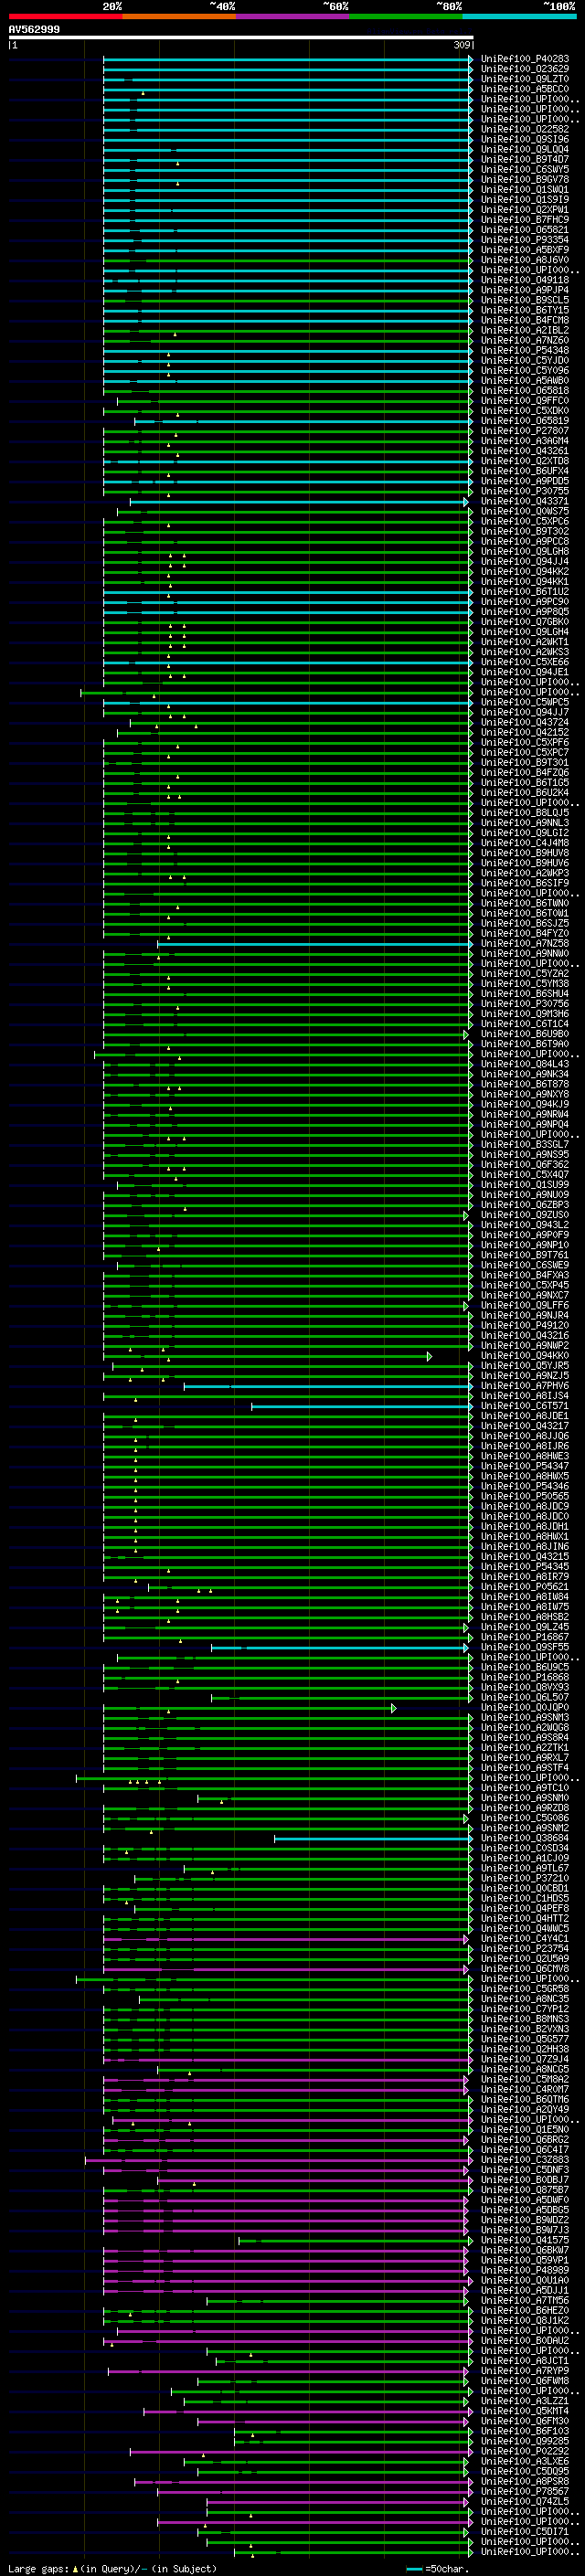The width and height of the screenshot is (585, 2576).
Task: Select hit label UniRef100_Q43216
Action: (x=525, y=1335)
